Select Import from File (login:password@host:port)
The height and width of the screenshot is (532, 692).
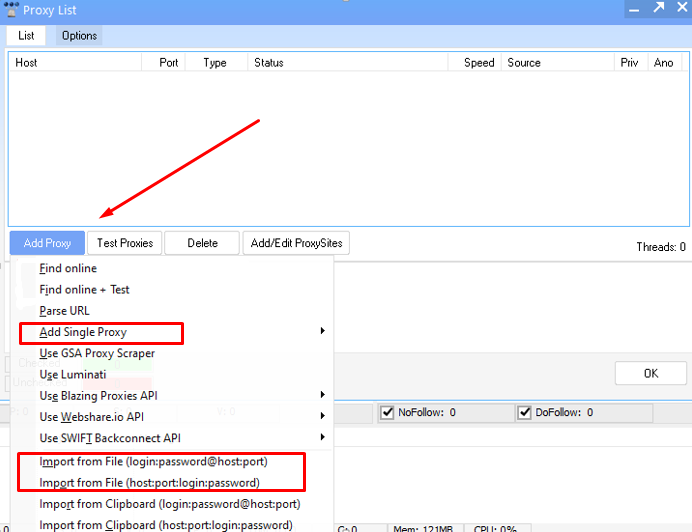click(x=153, y=462)
